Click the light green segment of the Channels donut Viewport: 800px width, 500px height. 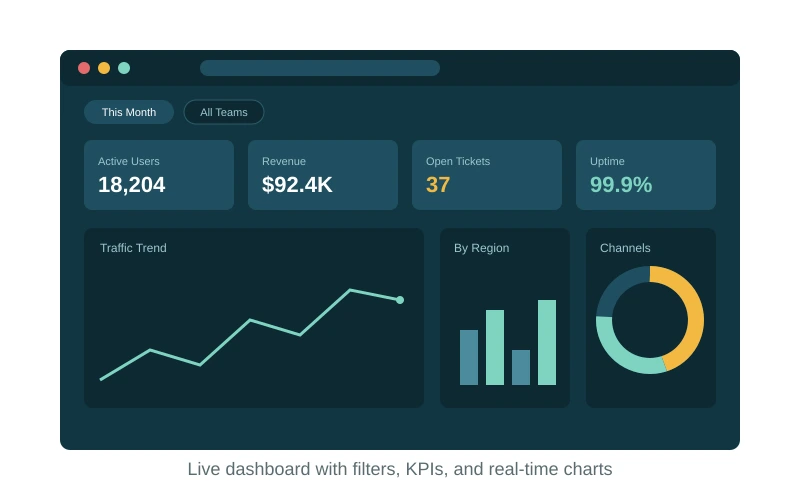pyautogui.click(x=620, y=356)
